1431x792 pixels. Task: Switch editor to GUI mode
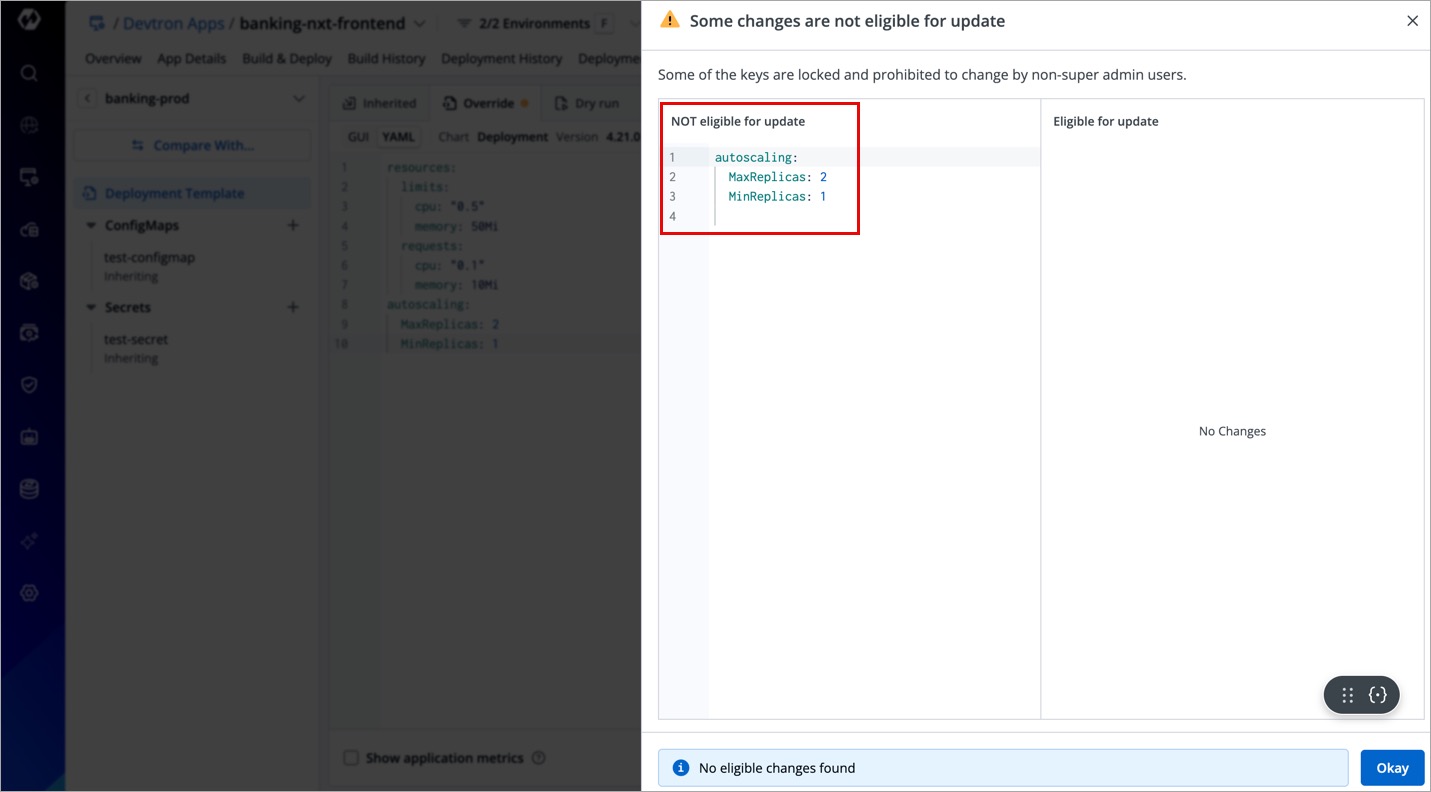358,137
